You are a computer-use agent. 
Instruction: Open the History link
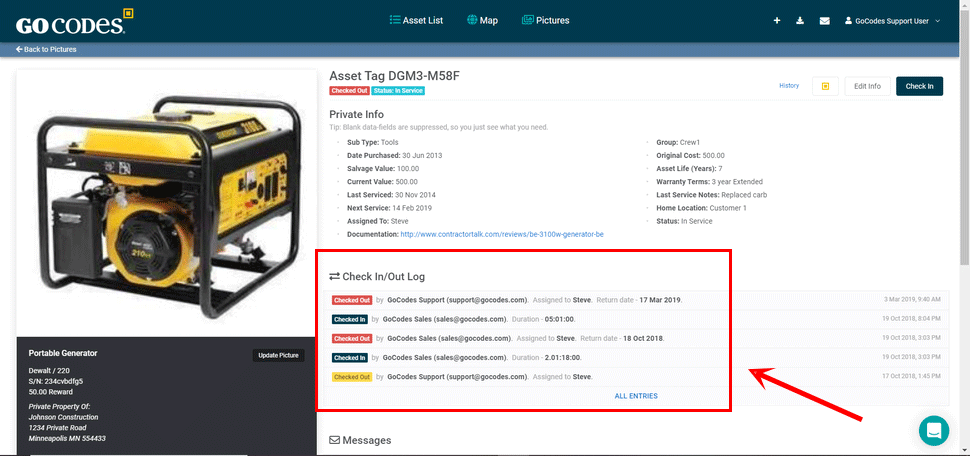click(x=789, y=86)
